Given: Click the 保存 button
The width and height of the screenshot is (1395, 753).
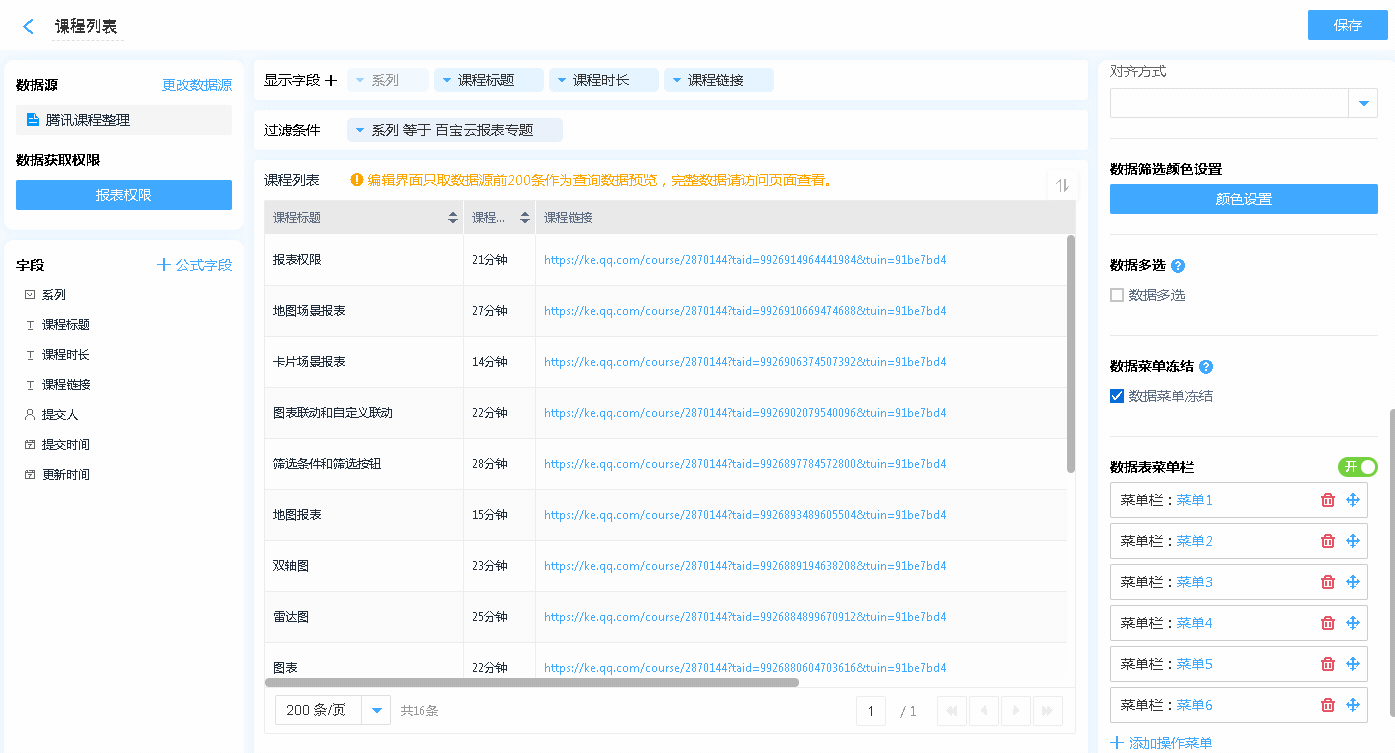Looking at the screenshot, I should [x=1347, y=25].
